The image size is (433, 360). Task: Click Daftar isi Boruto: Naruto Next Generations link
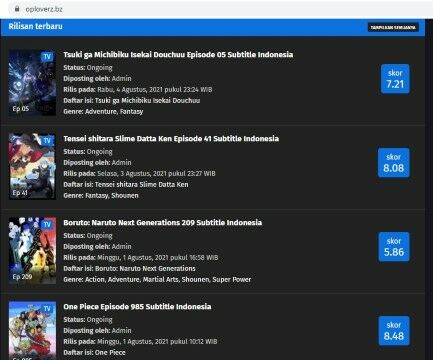point(145,268)
